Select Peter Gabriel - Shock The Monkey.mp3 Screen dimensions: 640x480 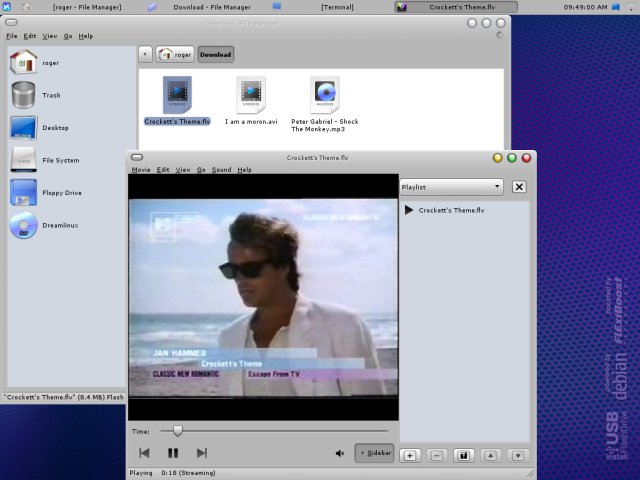click(x=324, y=104)
